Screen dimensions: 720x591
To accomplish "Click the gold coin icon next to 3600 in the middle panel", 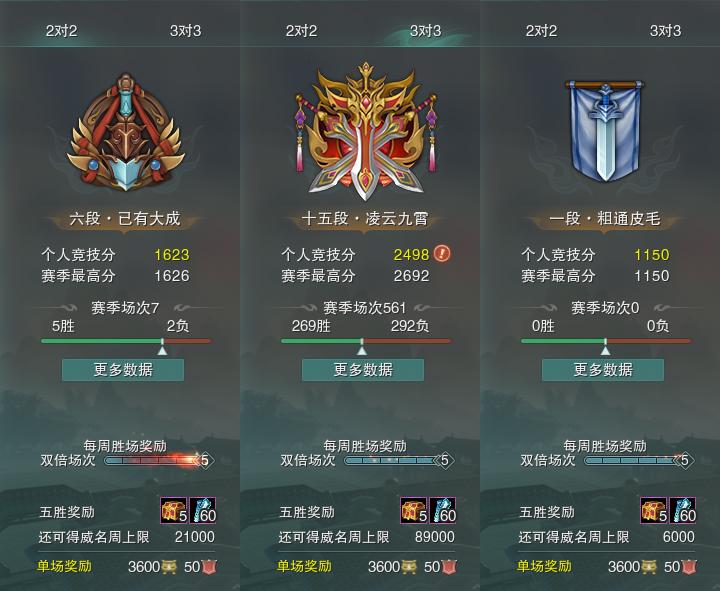I will 409,567.
